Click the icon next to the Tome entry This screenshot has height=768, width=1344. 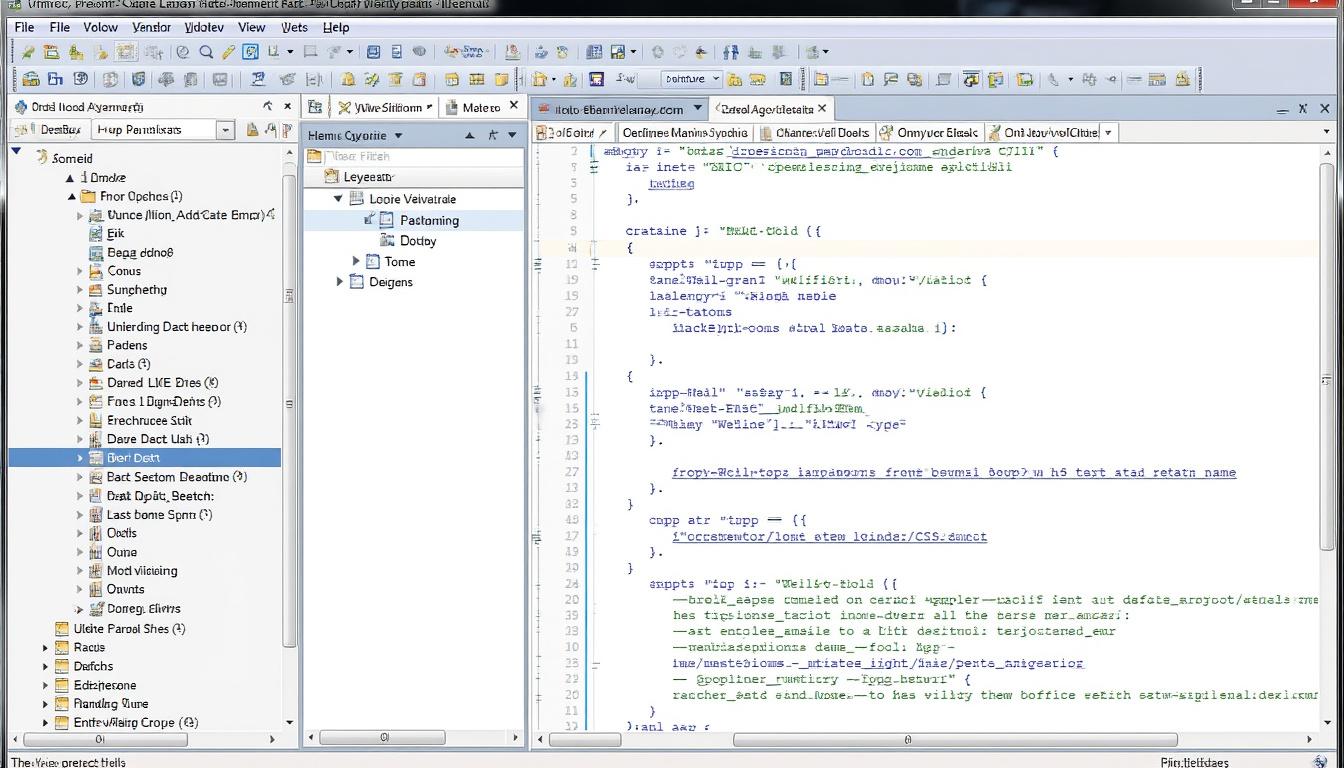pyautogui.click(x=373, y=262)
